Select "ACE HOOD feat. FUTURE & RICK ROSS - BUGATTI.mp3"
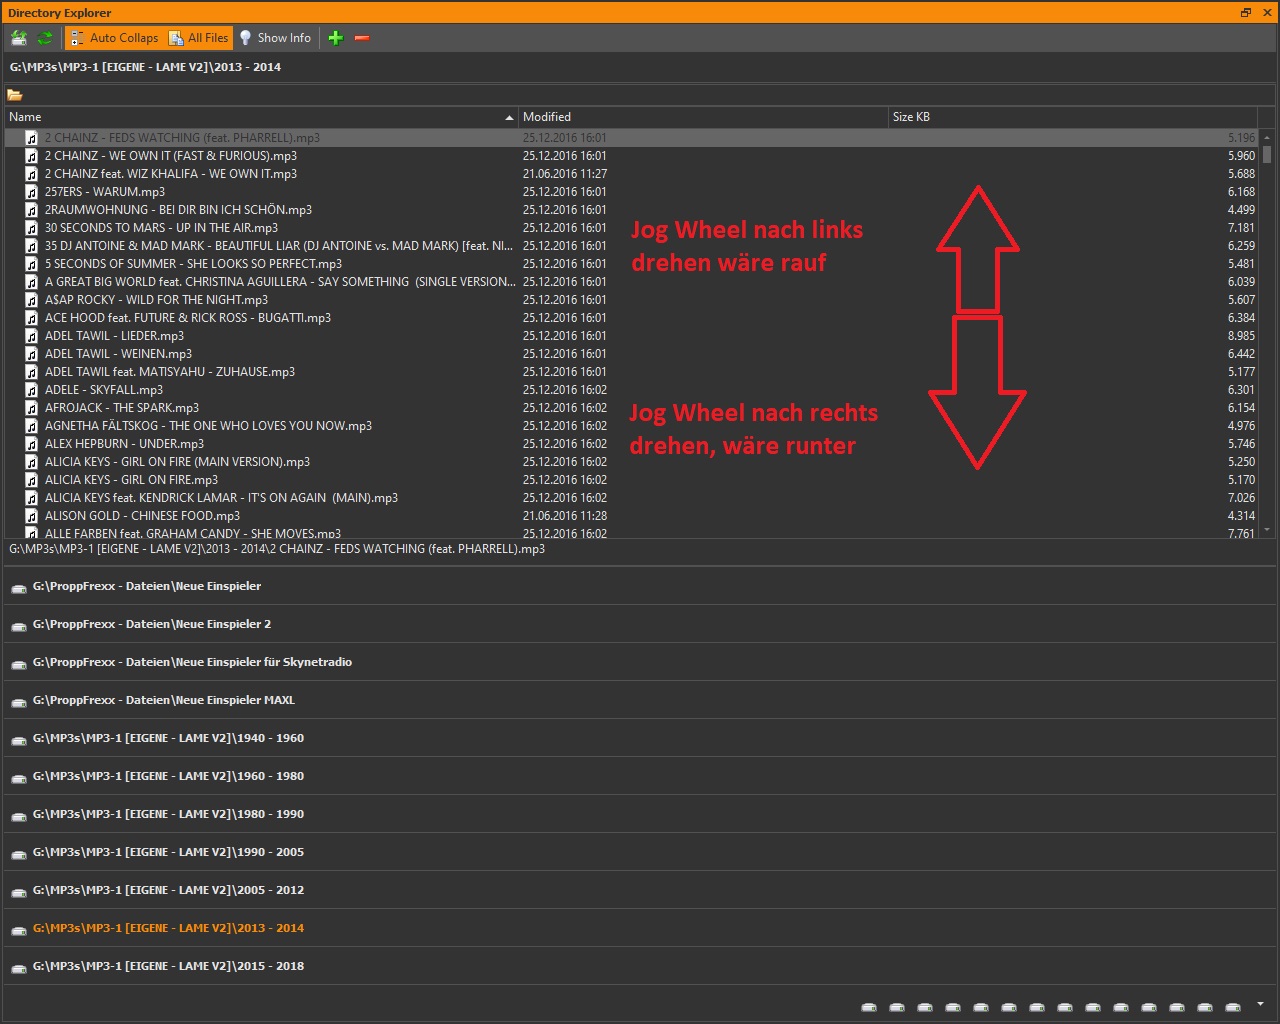This screenshot has width=1280, height=1024. 632,318
